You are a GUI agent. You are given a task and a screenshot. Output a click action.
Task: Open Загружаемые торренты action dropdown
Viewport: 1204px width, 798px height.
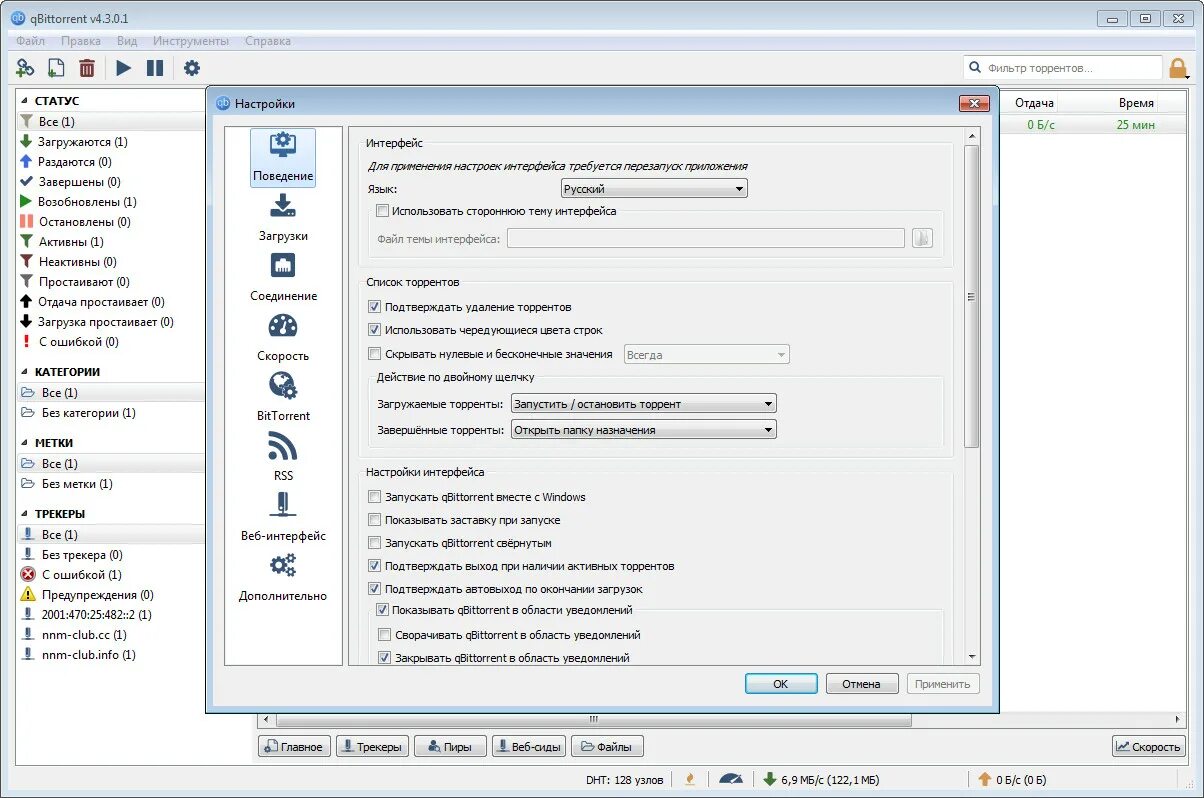[x=643, y=404]
